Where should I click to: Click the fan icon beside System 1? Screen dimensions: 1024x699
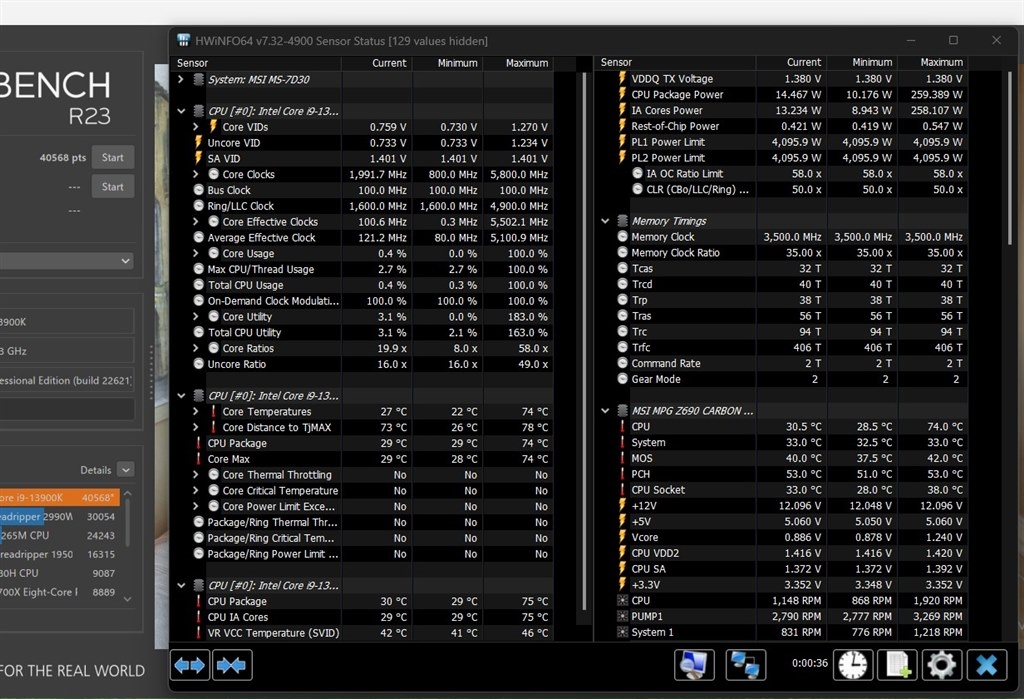click(622, 632)
